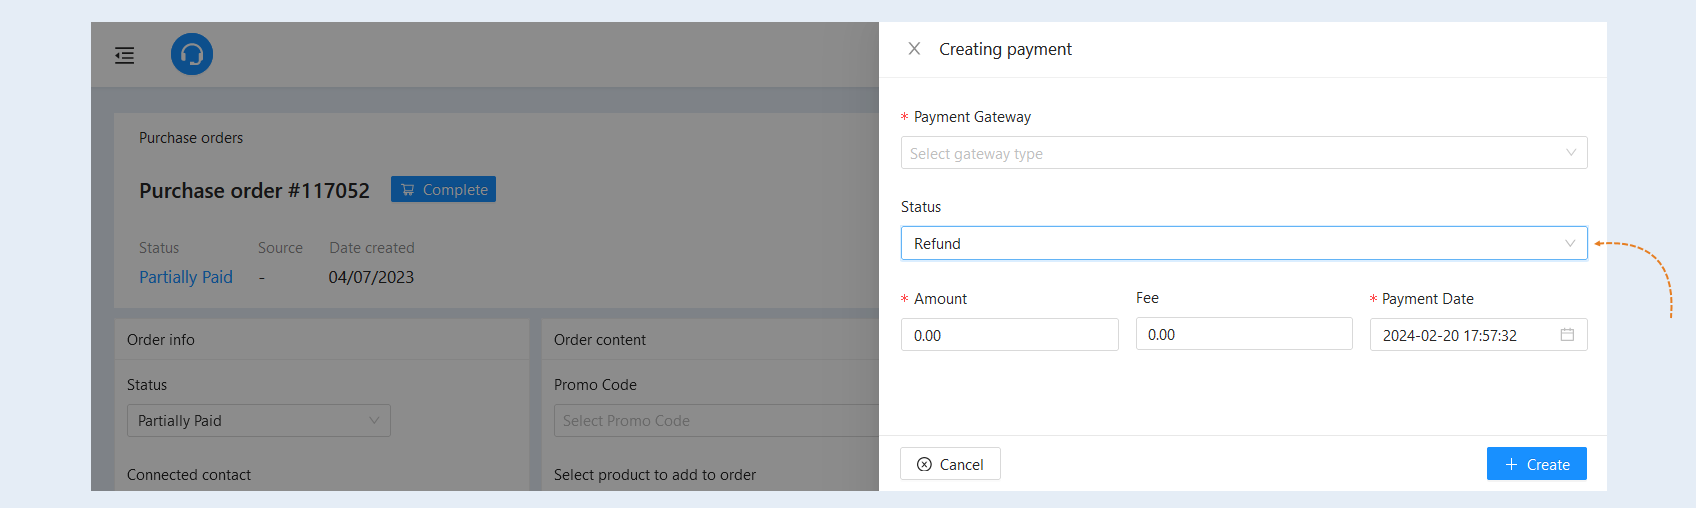Screen dimensions: 1696x508
Task: Click the plus icon on Create button
Action: click(1511, 464)
